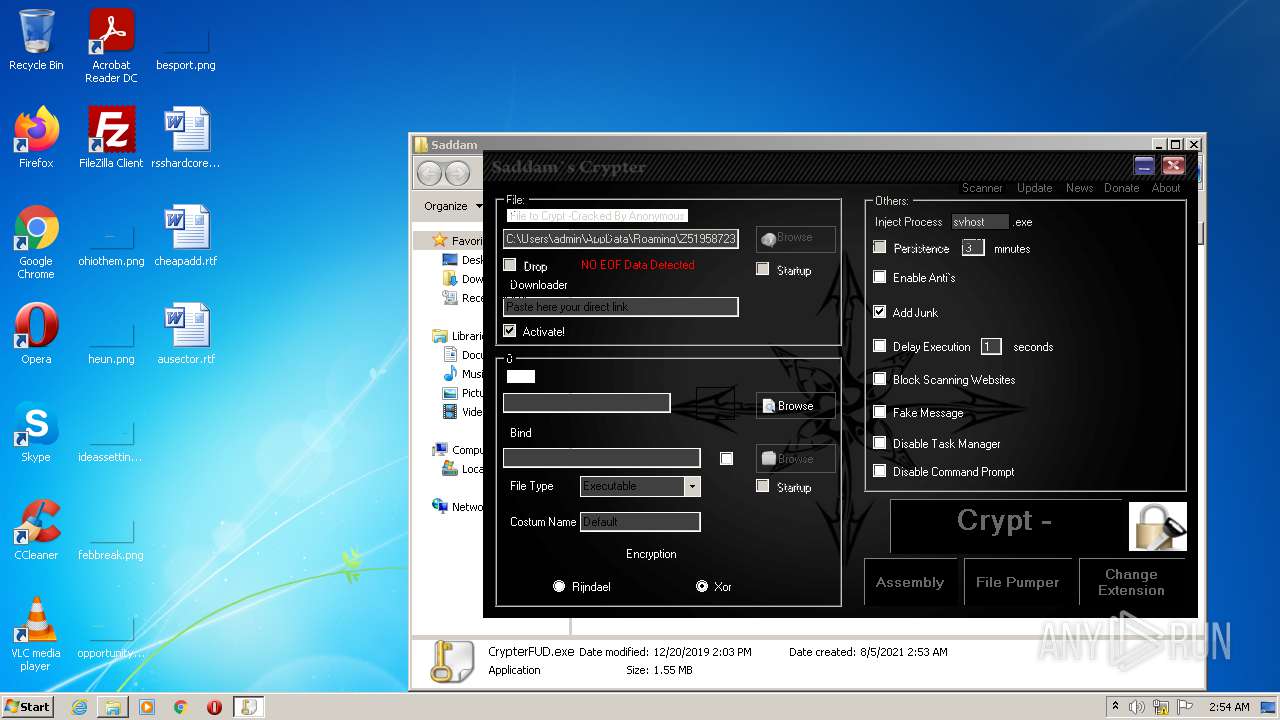Viewport: 1280px width, 720px height.
Task: Open Acrobat Reader DC desktop icon
Action: (x=111, y=45)
